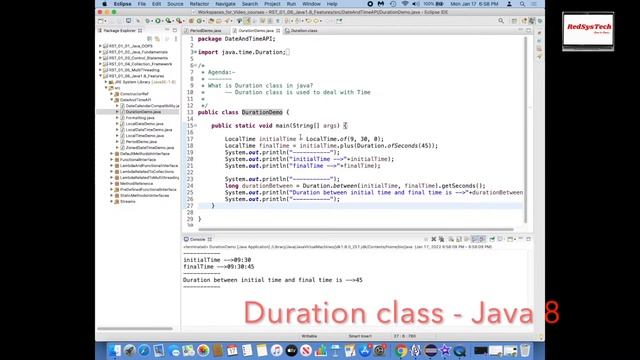Toggle Link with Editor in Package Explorer
640x360 pixels.
[157, 39]
